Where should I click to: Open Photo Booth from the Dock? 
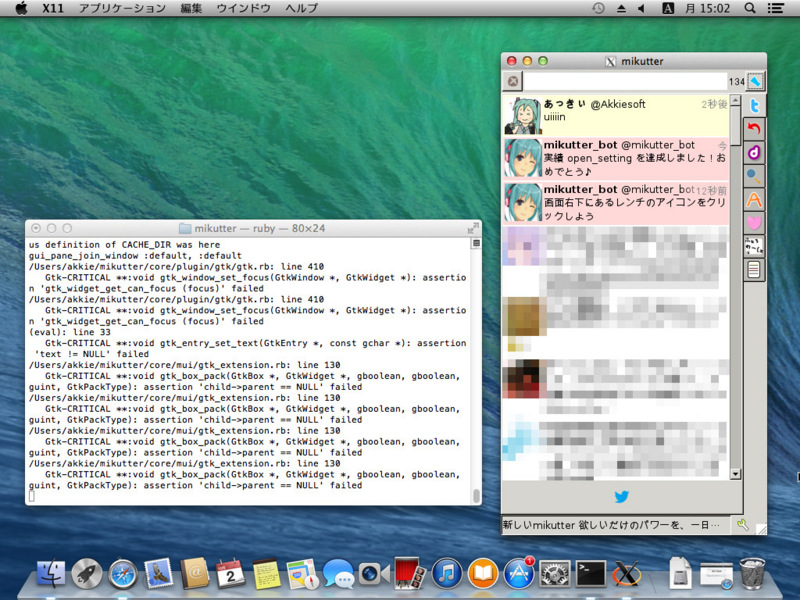[x=410, y=572]
